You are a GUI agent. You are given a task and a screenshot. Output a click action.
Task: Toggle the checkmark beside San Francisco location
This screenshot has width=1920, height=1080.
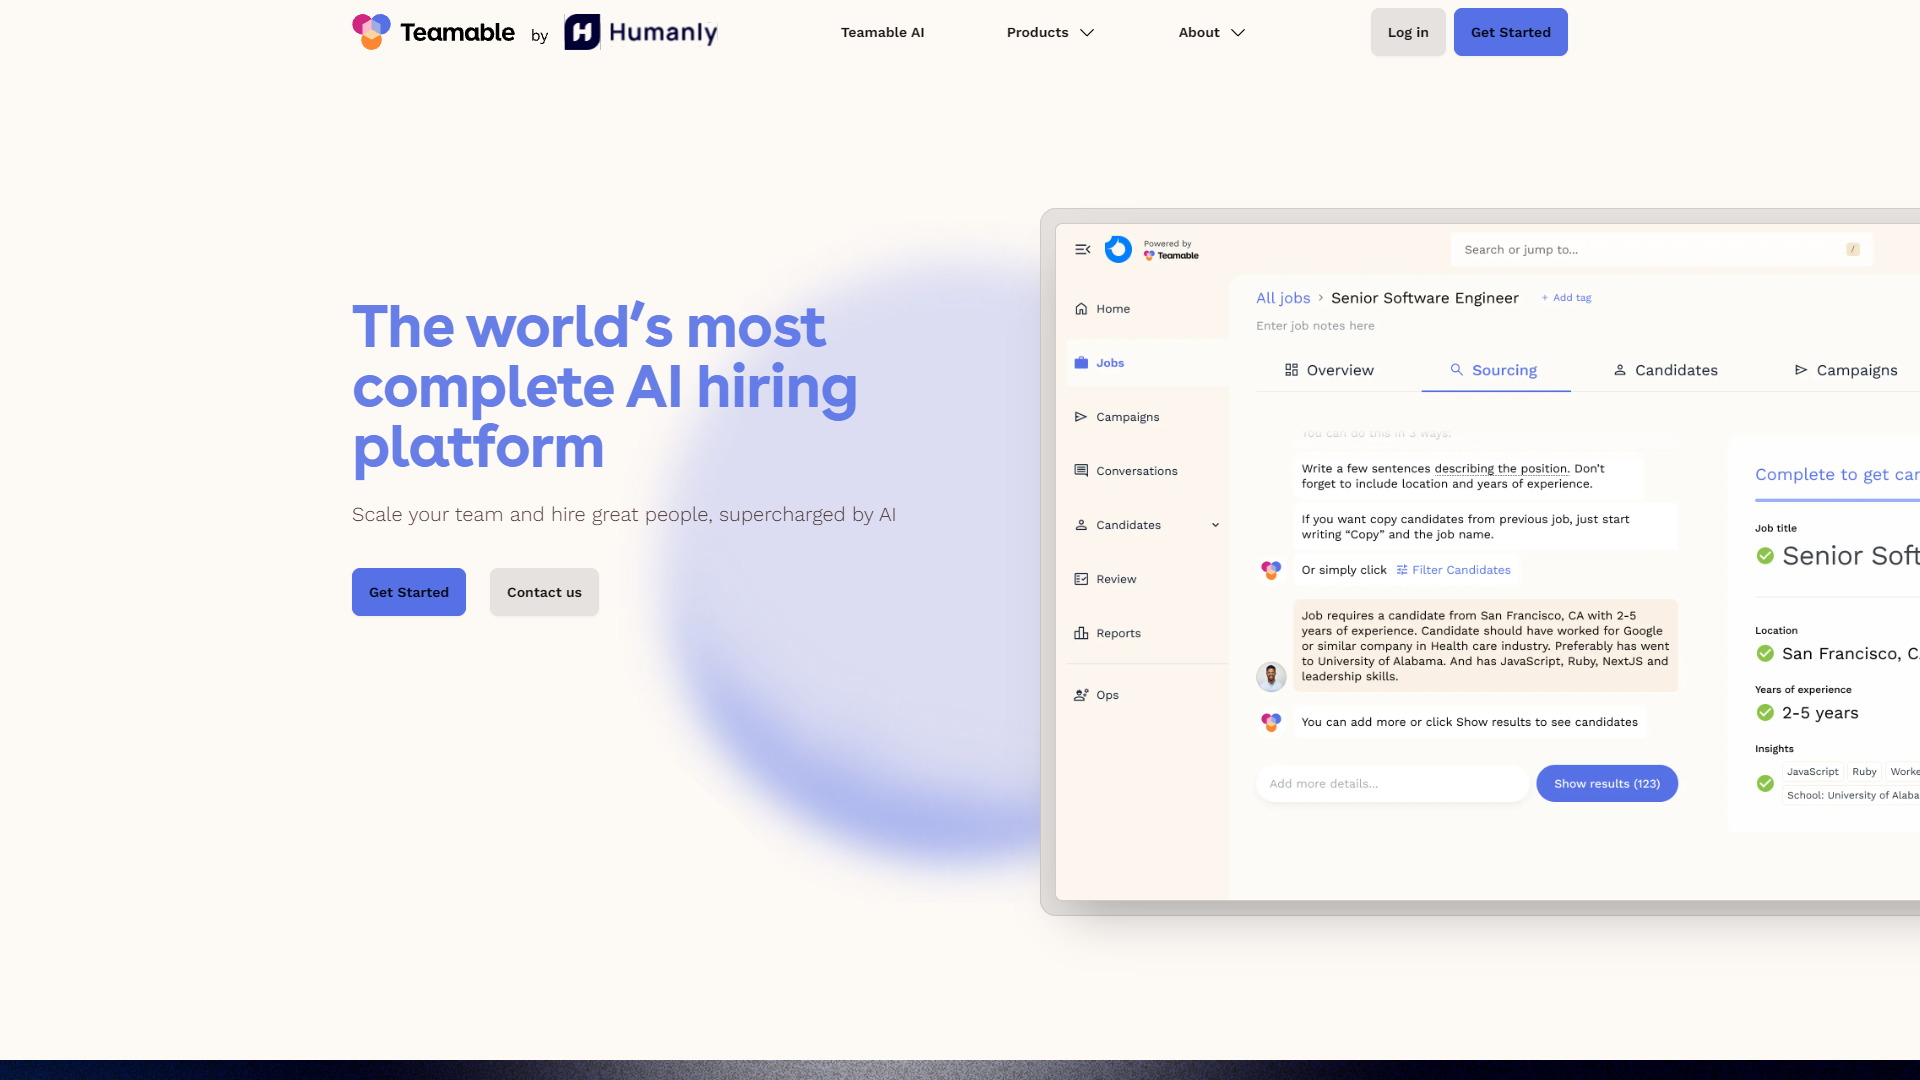click(1766, 654)
